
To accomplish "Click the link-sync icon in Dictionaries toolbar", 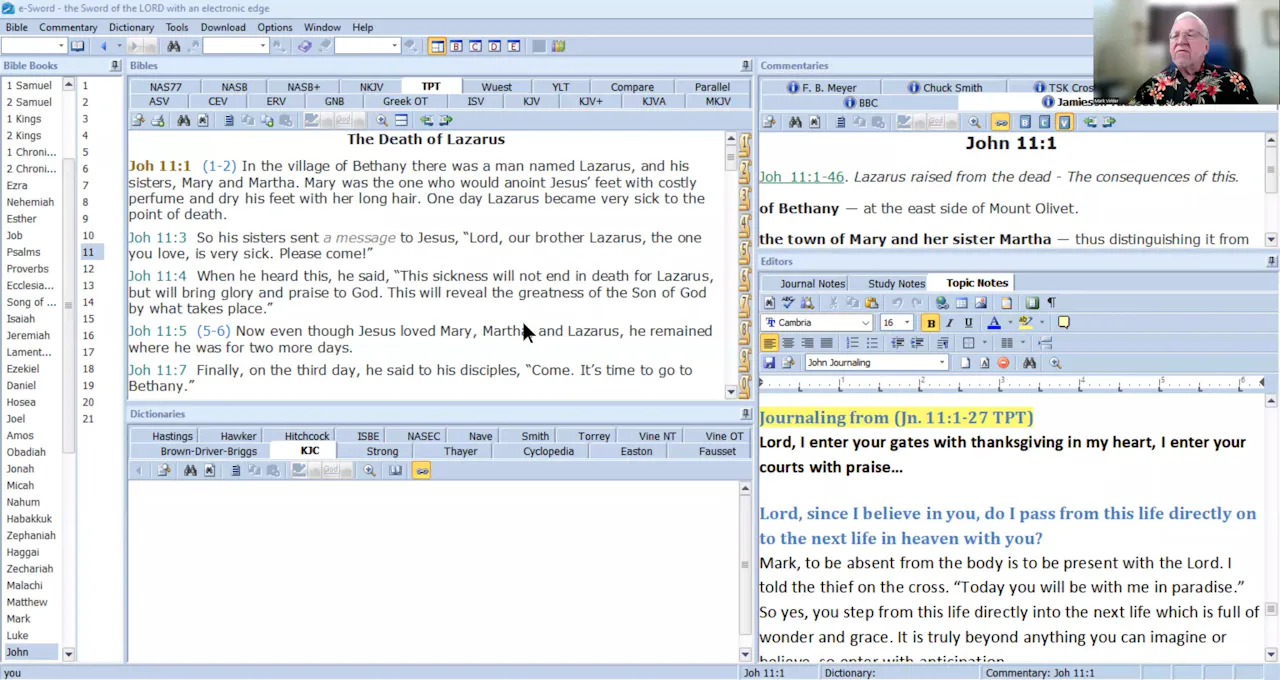I will click(x=421, y=470).
